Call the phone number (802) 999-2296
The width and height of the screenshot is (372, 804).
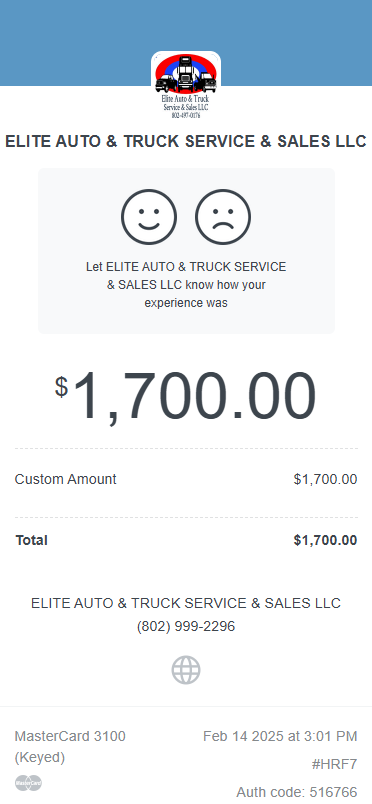pos(186,626)
